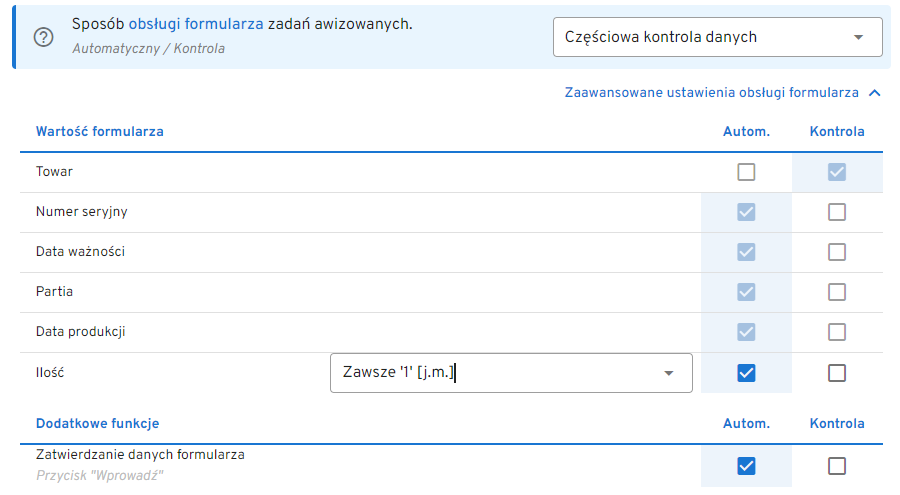Check Kontrola box for Data produkcji
The width and height of the screenshot is (900, 495).
(837, 332)
